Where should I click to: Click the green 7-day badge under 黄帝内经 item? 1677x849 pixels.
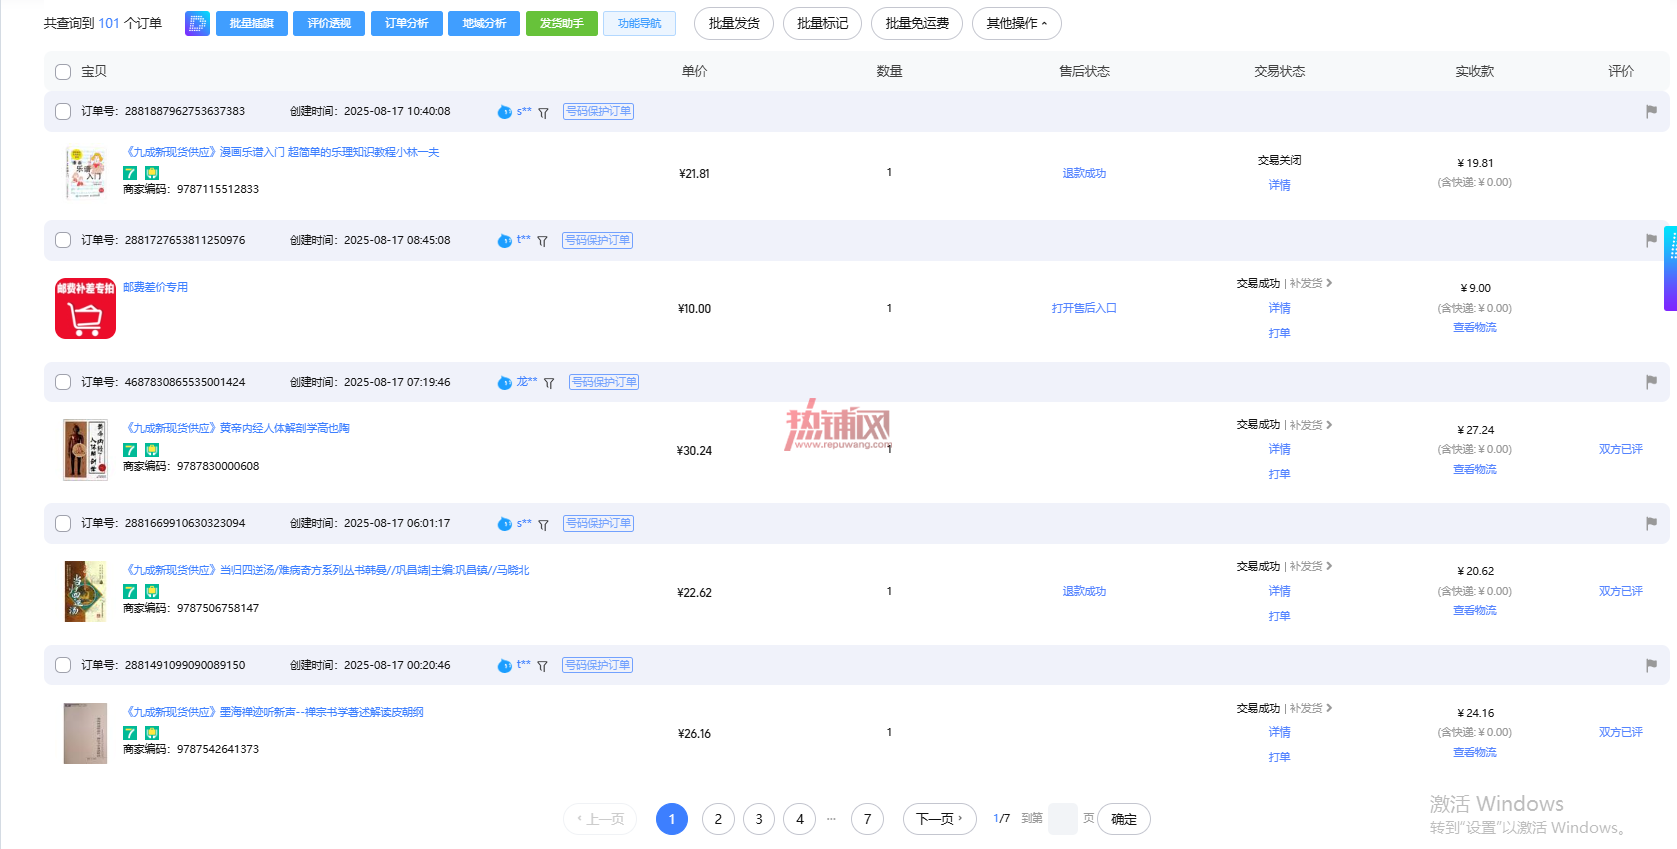[x=130, y=450]
